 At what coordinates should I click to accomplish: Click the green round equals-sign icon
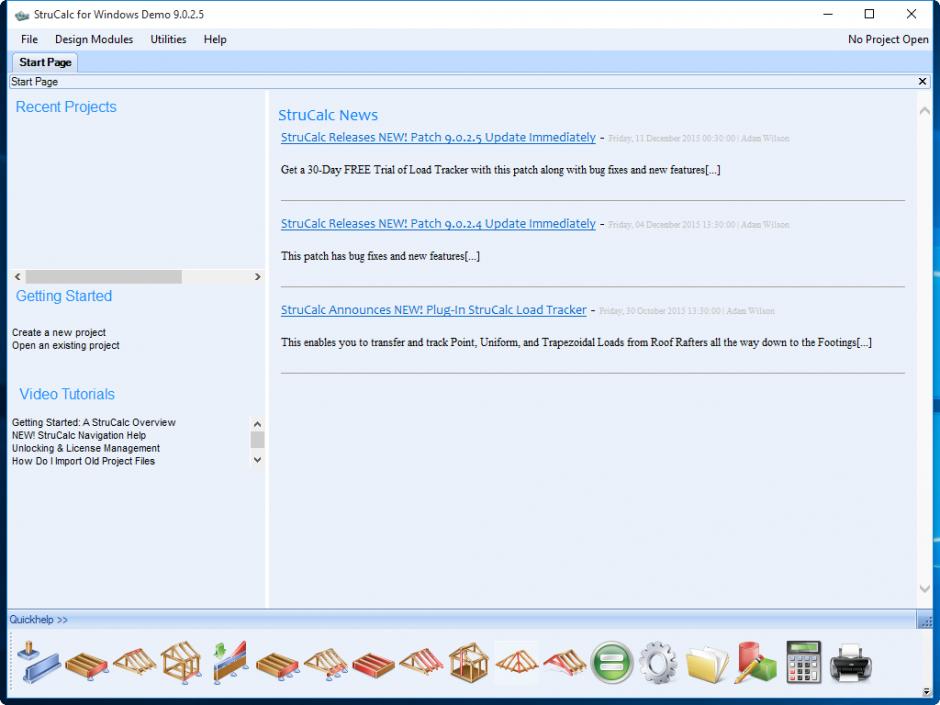(611, 663)
